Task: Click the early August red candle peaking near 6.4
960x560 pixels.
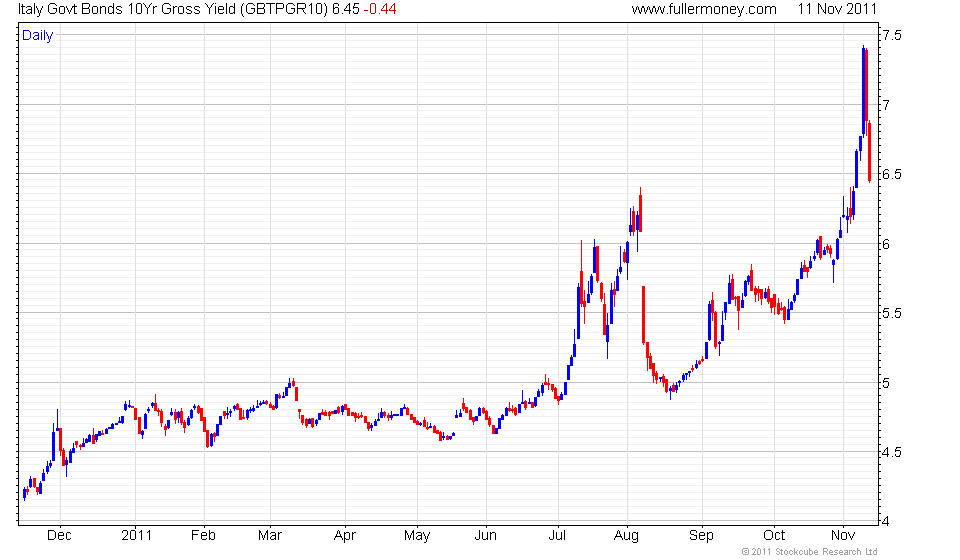Action: click(x=640, y=211)
